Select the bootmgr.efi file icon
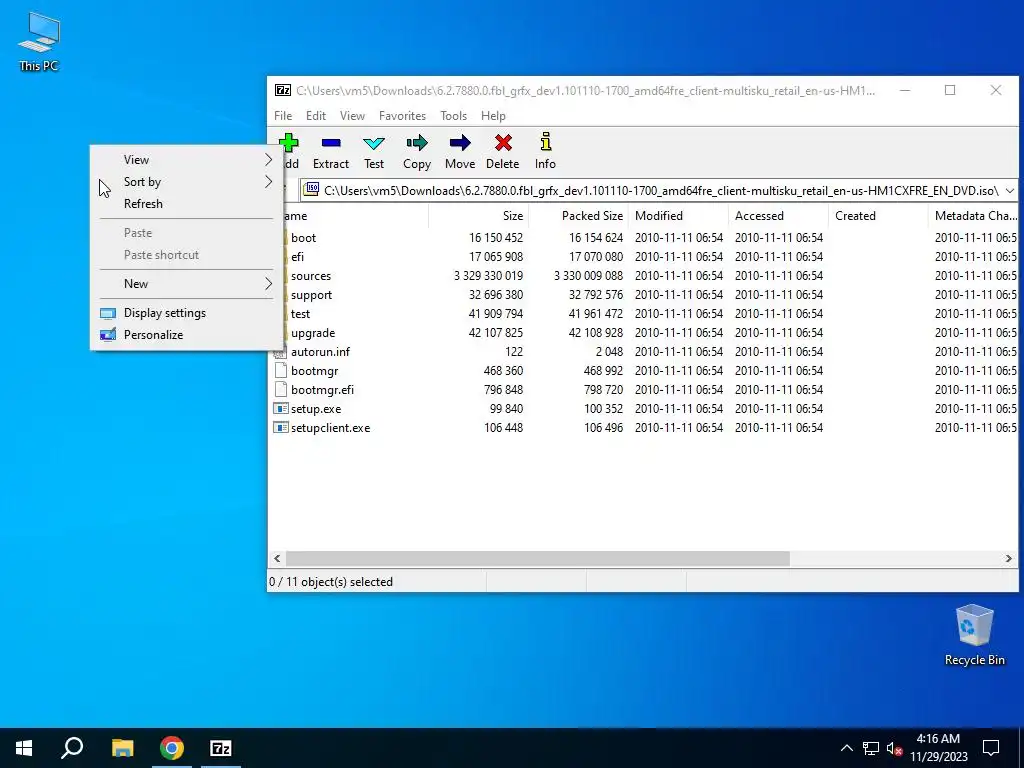The image size is (1024, 768). (280, 389)
